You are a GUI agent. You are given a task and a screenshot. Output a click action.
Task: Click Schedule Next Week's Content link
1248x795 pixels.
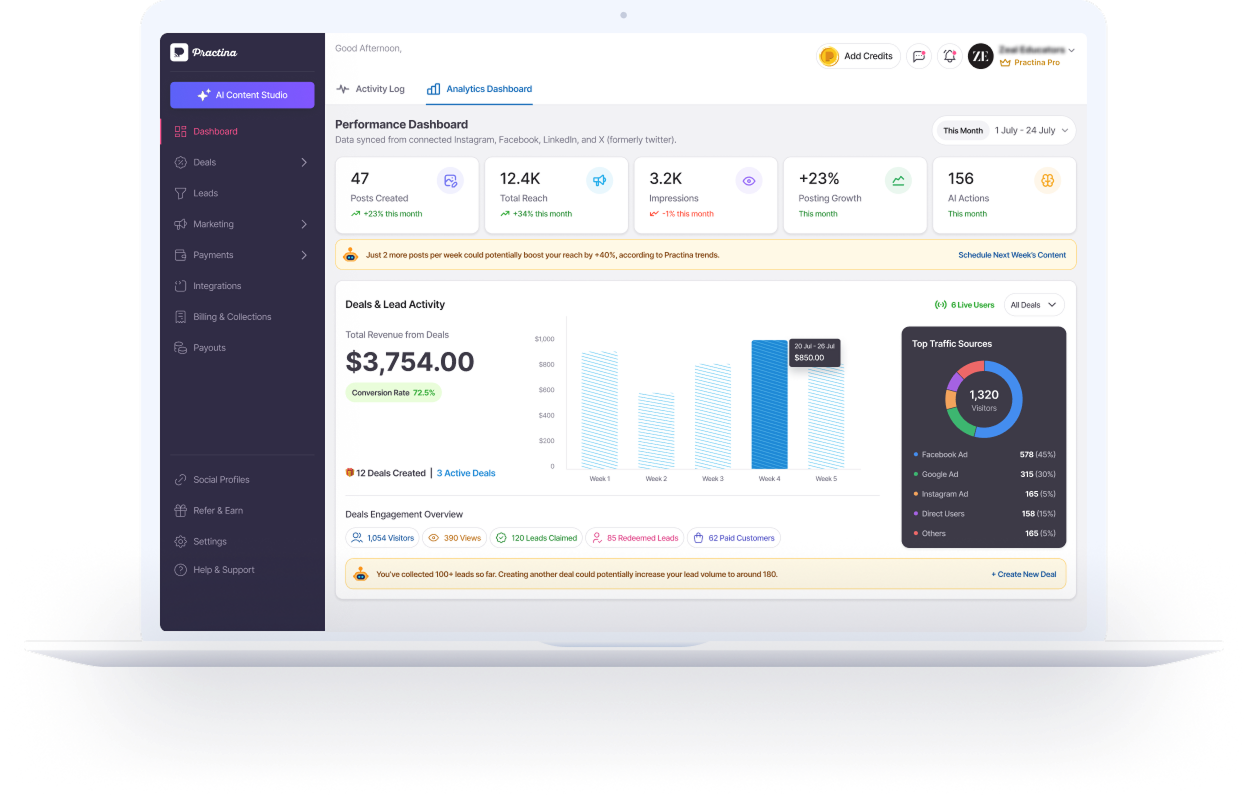tap(1011, 255)
